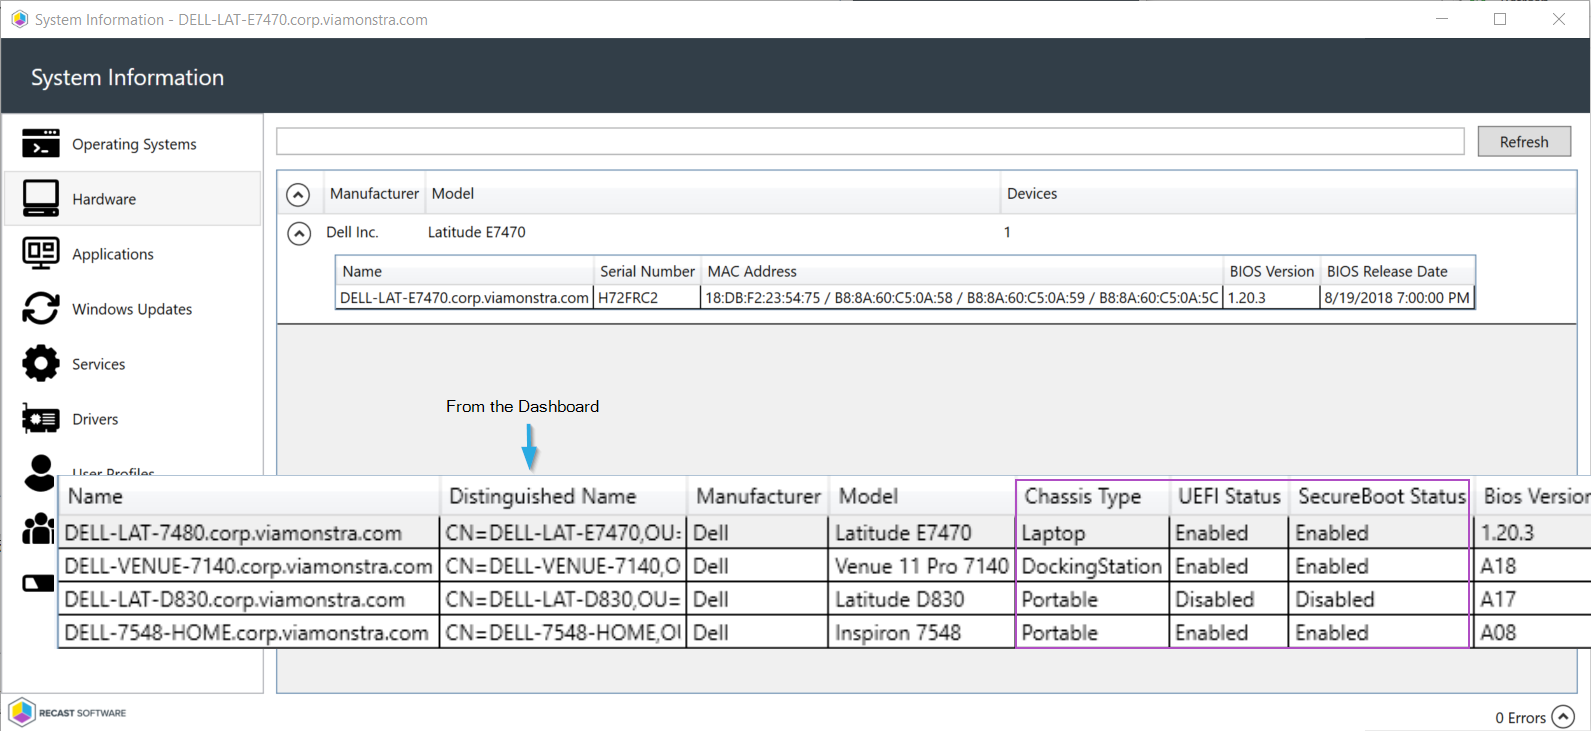1591x731 pixels.
Task: Expand the 0 Errors panel chevron
Action: 1563,717
